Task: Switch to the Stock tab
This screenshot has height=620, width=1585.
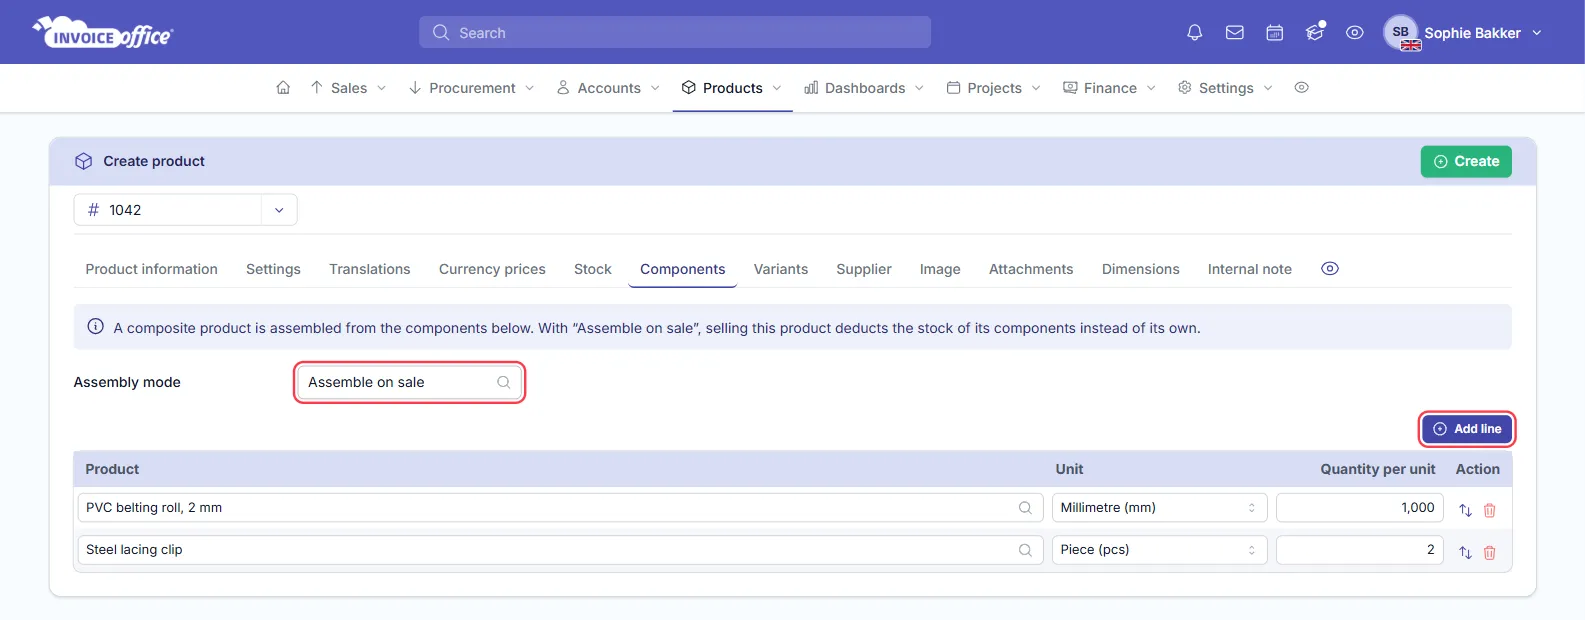Action: [x=593, y=269]
